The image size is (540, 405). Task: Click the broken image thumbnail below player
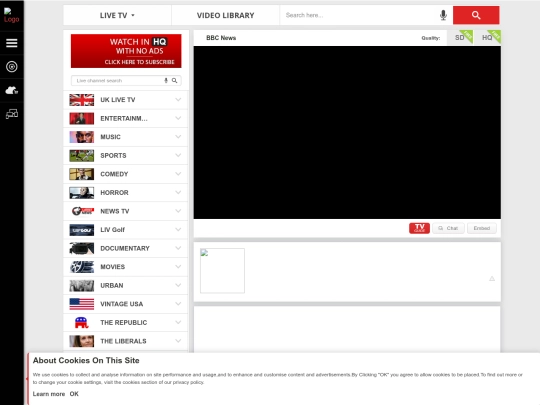click(x=222, y=271)
